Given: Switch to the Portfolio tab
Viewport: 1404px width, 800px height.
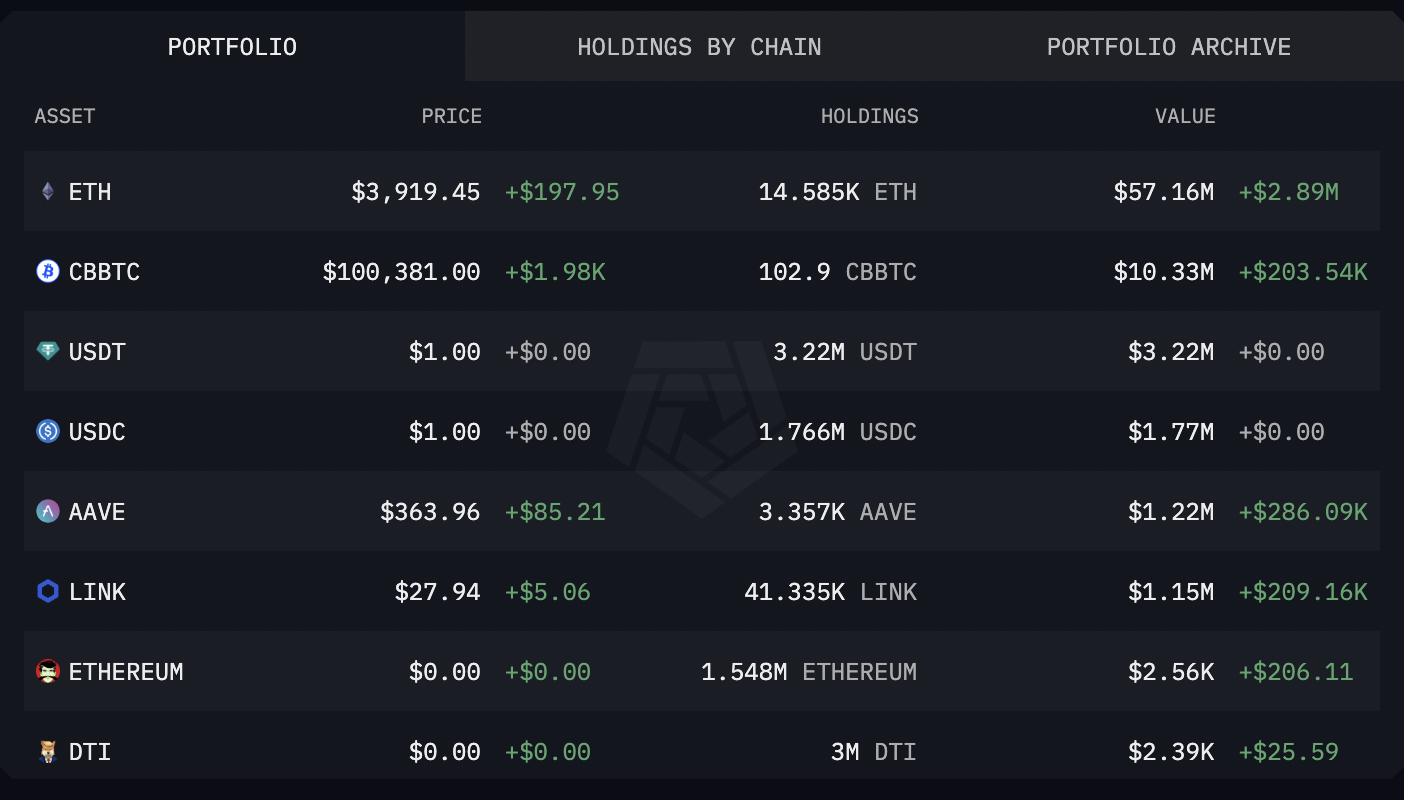Looking at the screenshot, I should coord(232,47).
